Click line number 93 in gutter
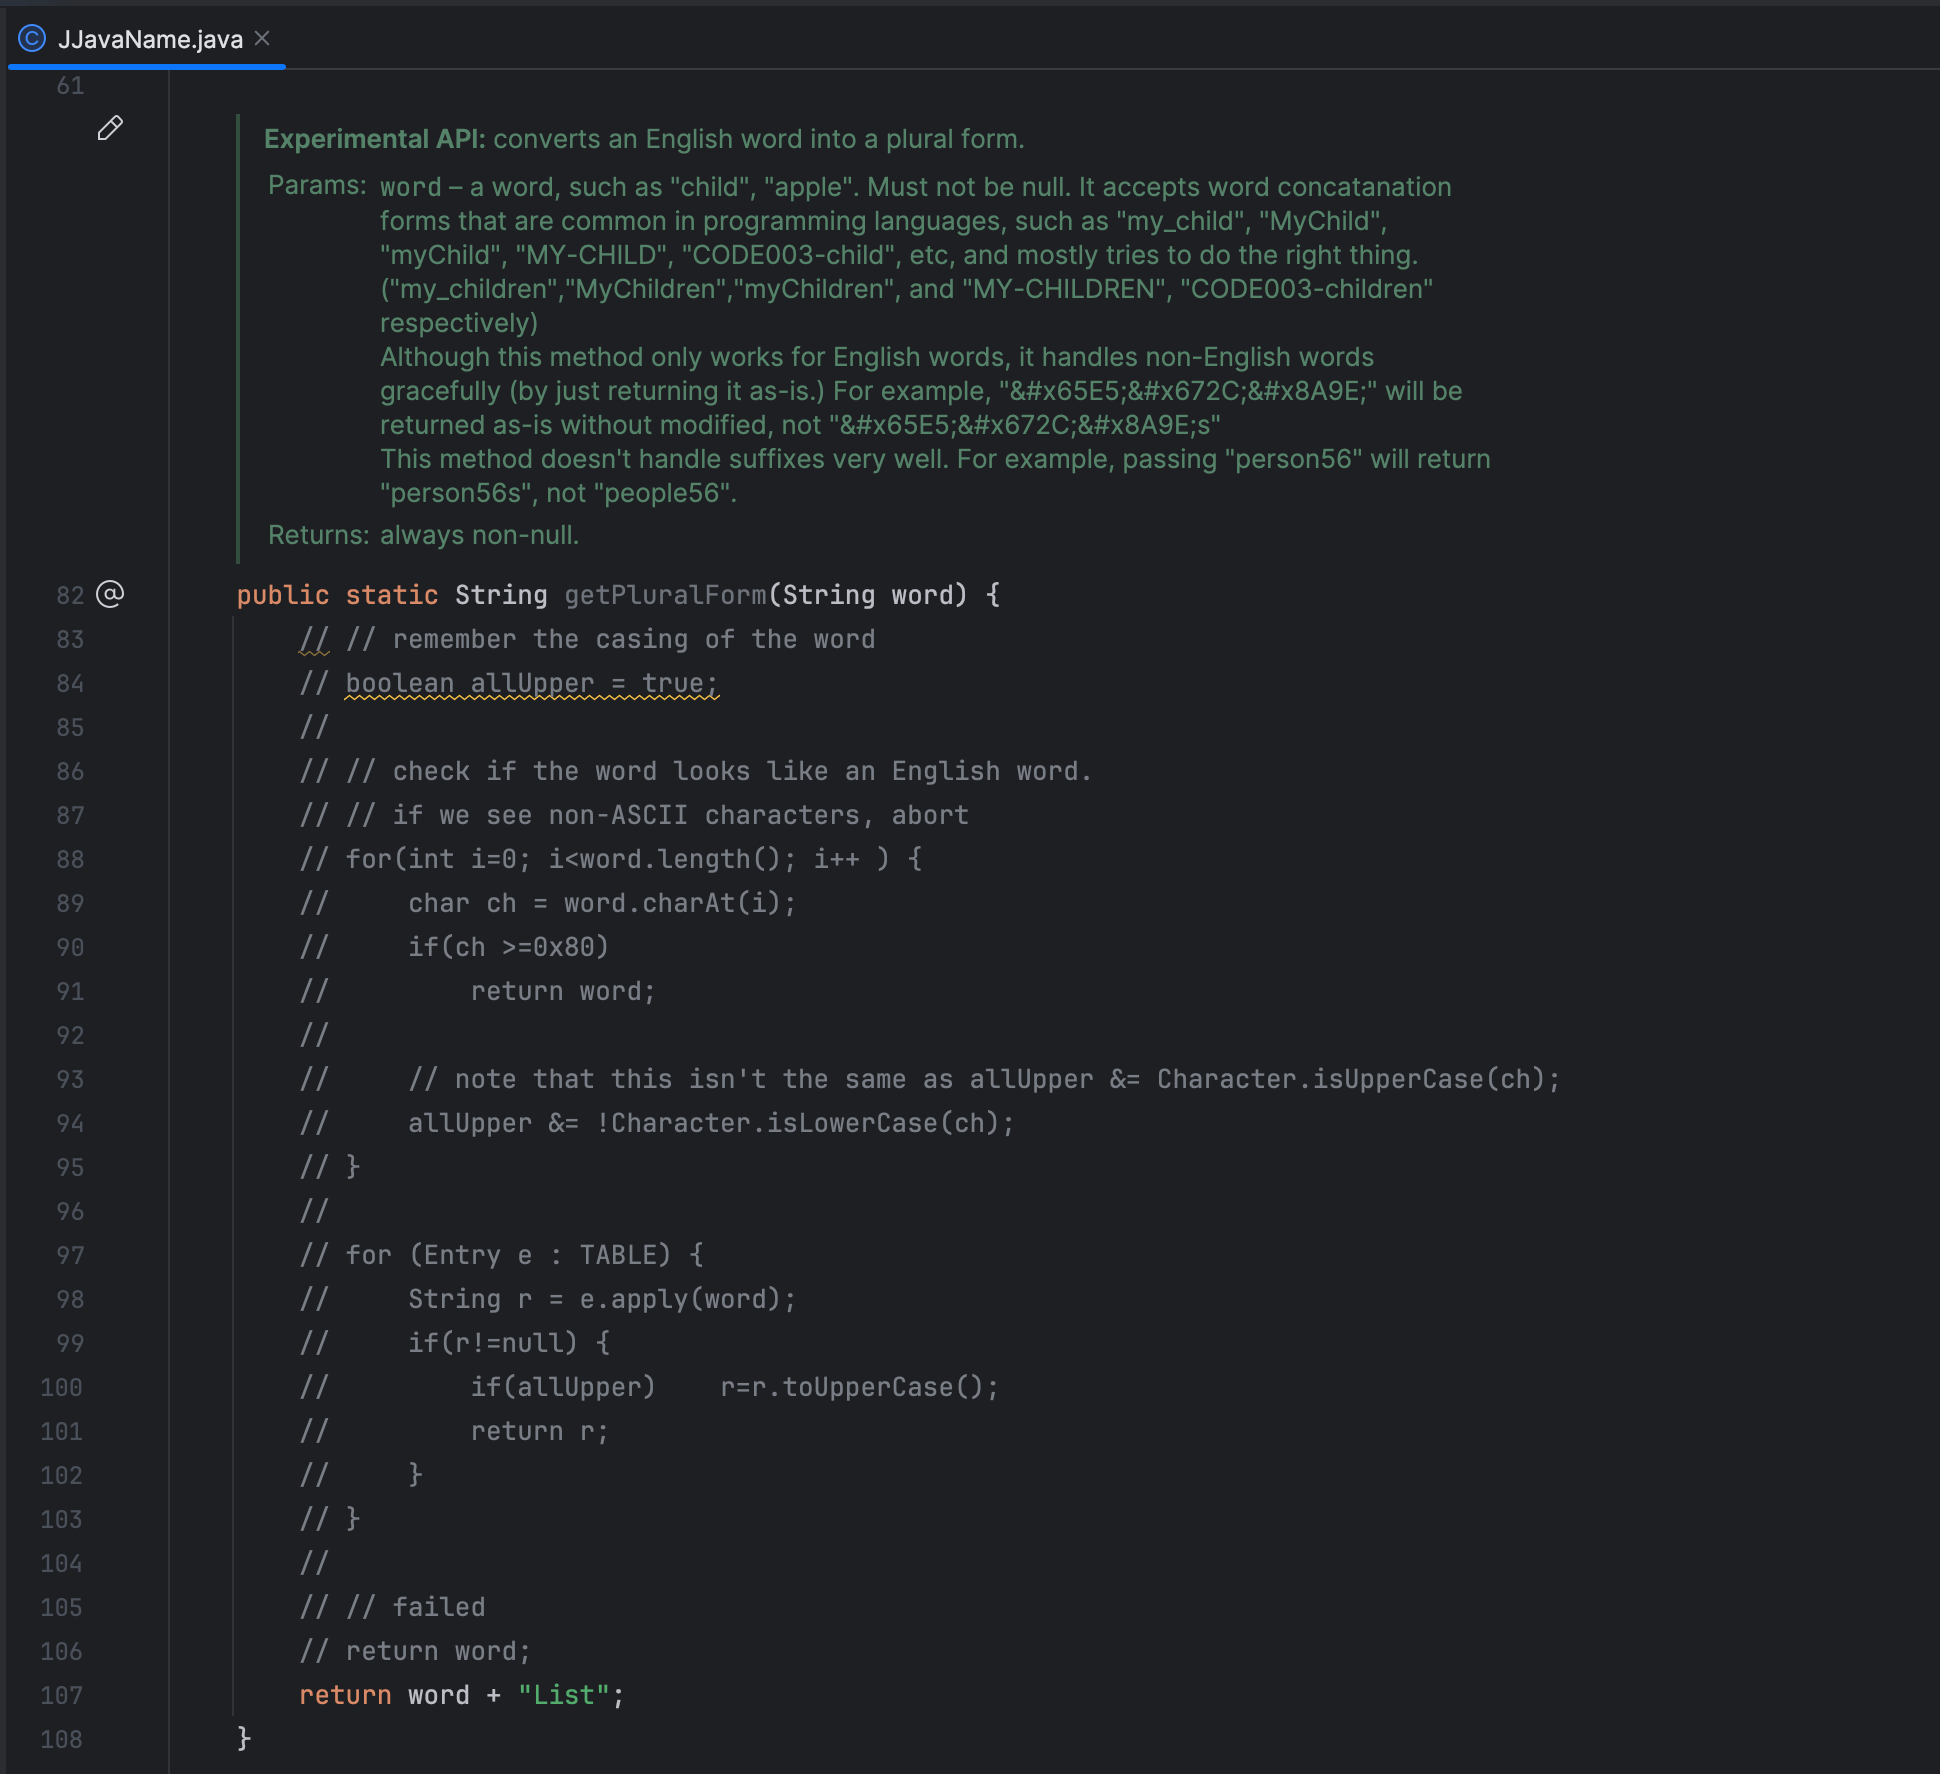Image resolution: width=1940 pixels, height=1774 pixels. pos(70,1079)
